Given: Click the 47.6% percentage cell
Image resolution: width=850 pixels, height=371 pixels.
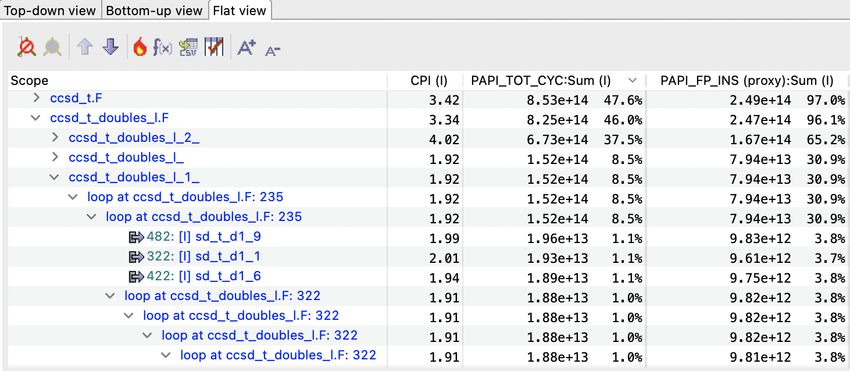Looking at the screenshot, I should pyautogui.click(x=624, y=100).
